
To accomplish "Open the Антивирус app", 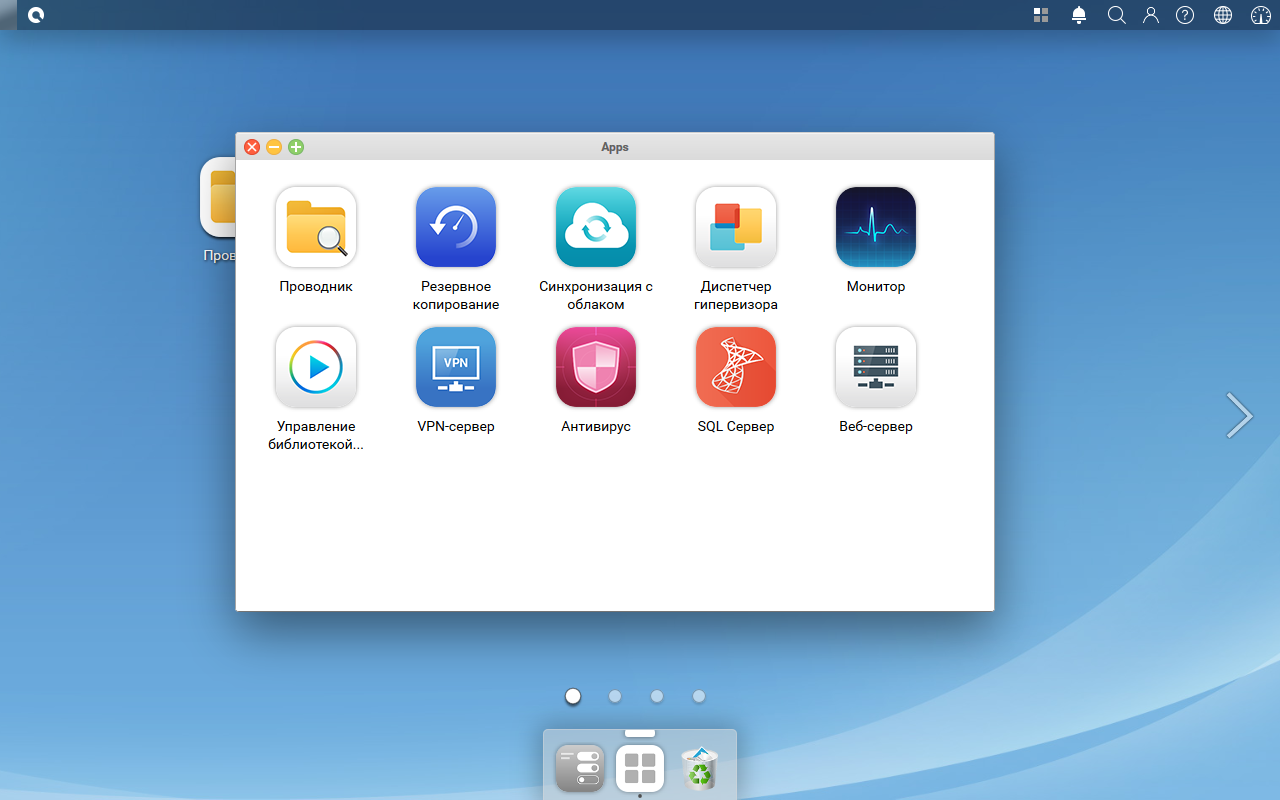I will 596,367.
